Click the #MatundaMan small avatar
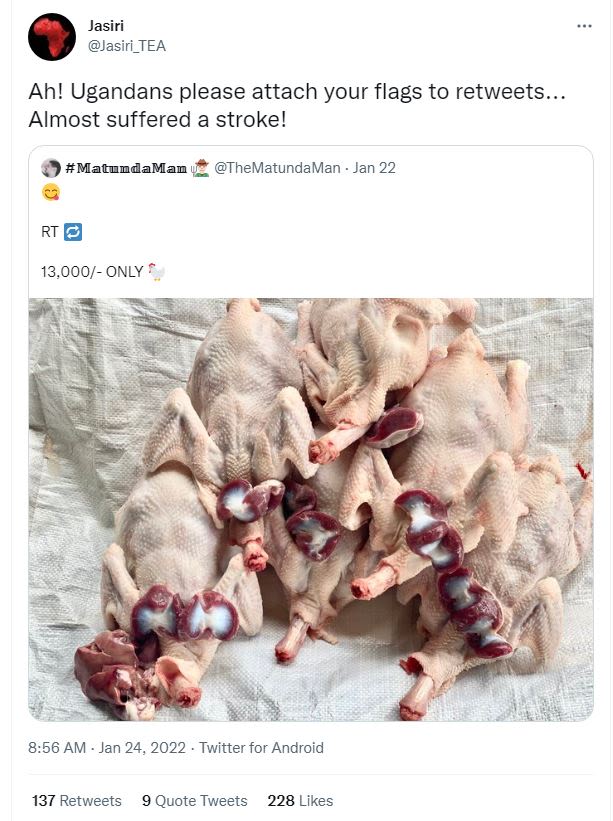Screen dimensions: 613x821 click(x=51, y=168)
